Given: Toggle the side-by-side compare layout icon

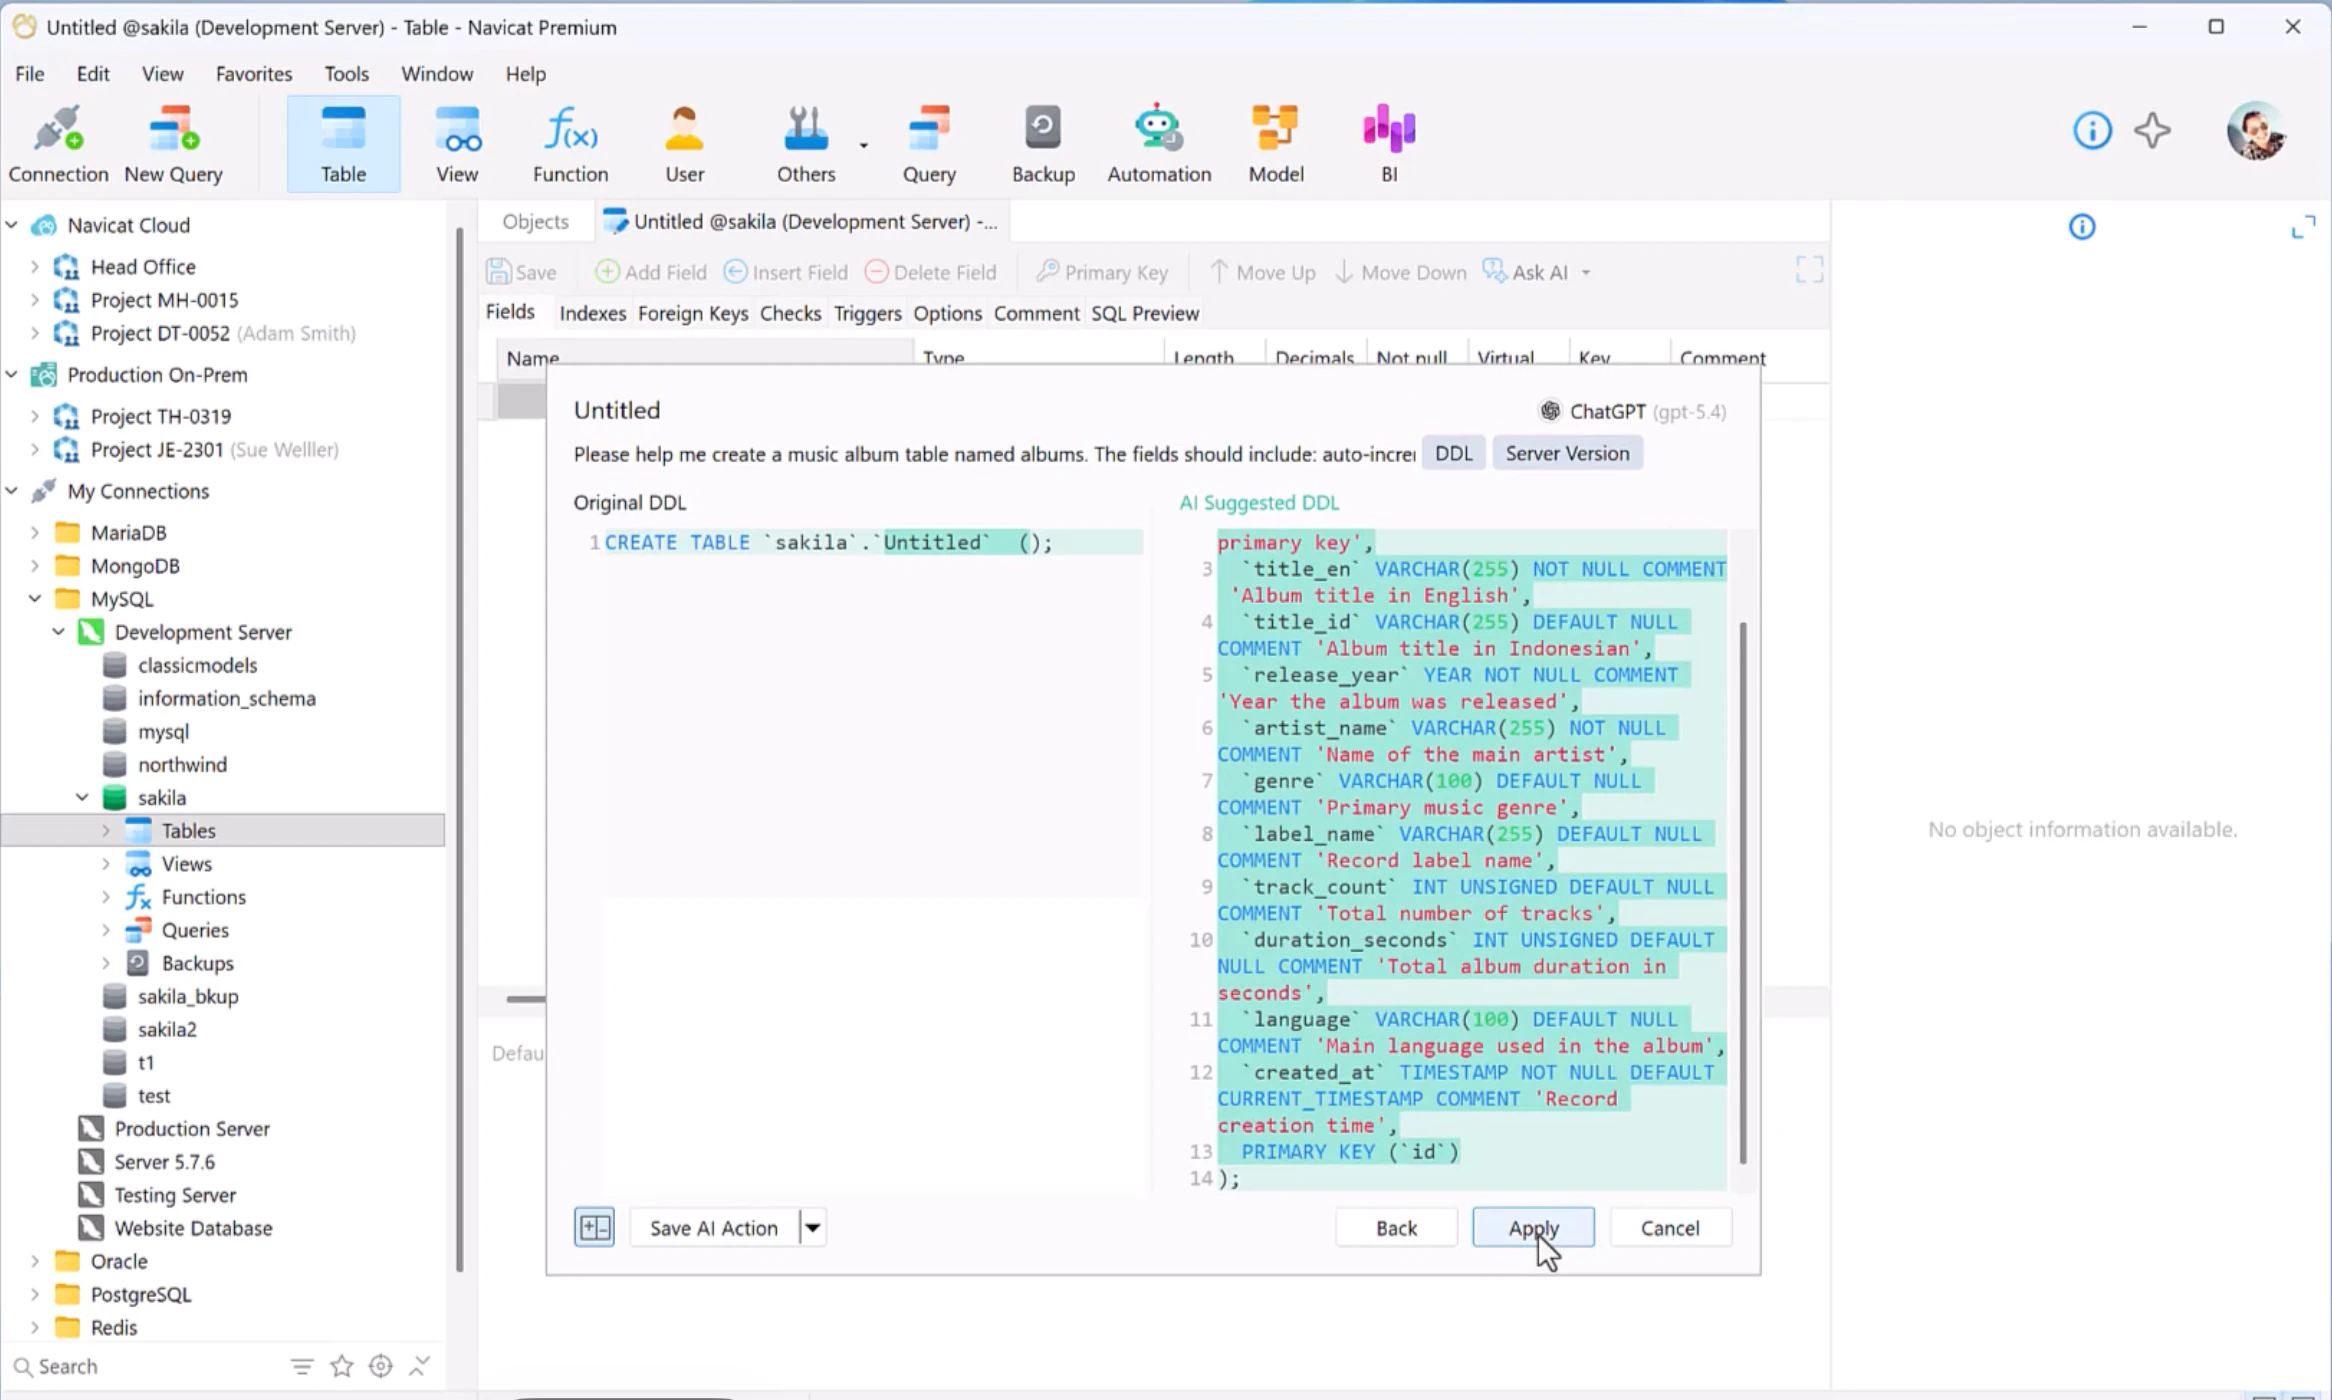Looking at the screenshot, I should (594, 1227).
